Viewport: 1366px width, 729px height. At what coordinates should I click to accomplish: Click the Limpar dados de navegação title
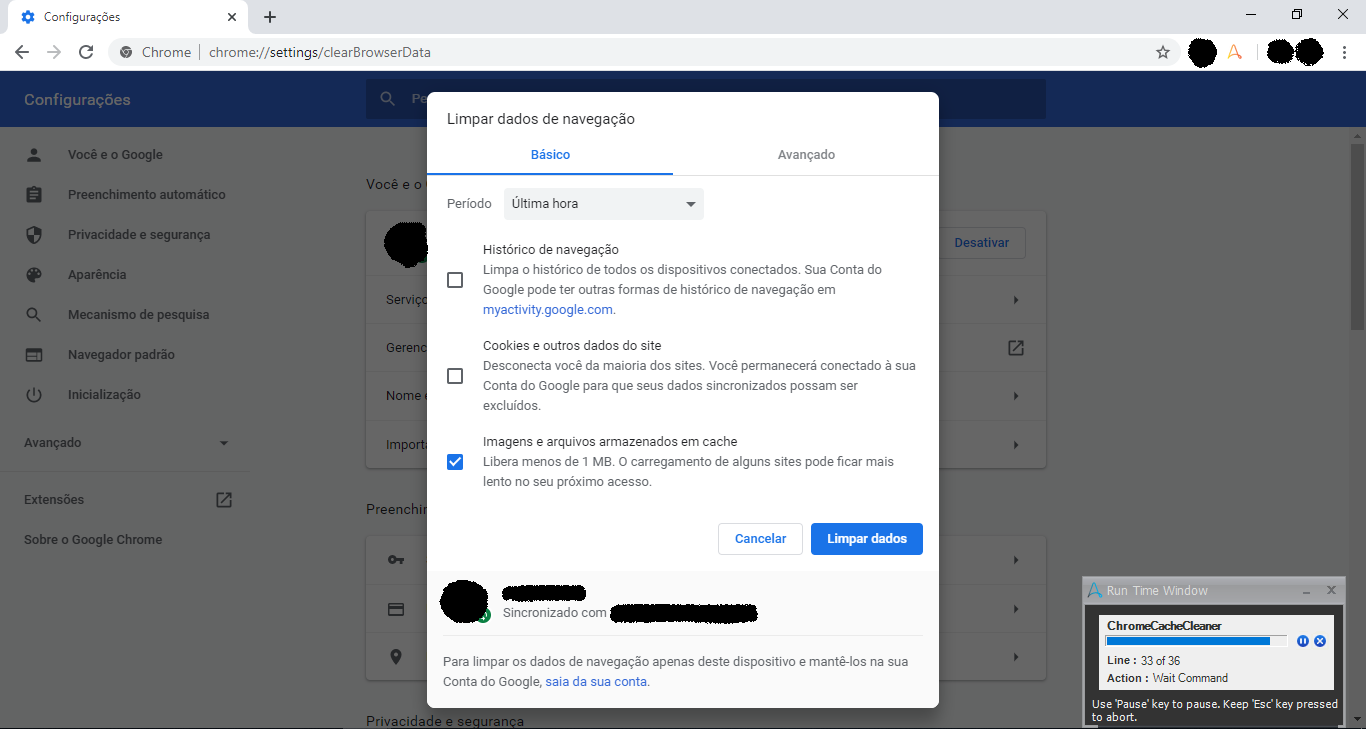pyautogui.click(x=541, y=119)
